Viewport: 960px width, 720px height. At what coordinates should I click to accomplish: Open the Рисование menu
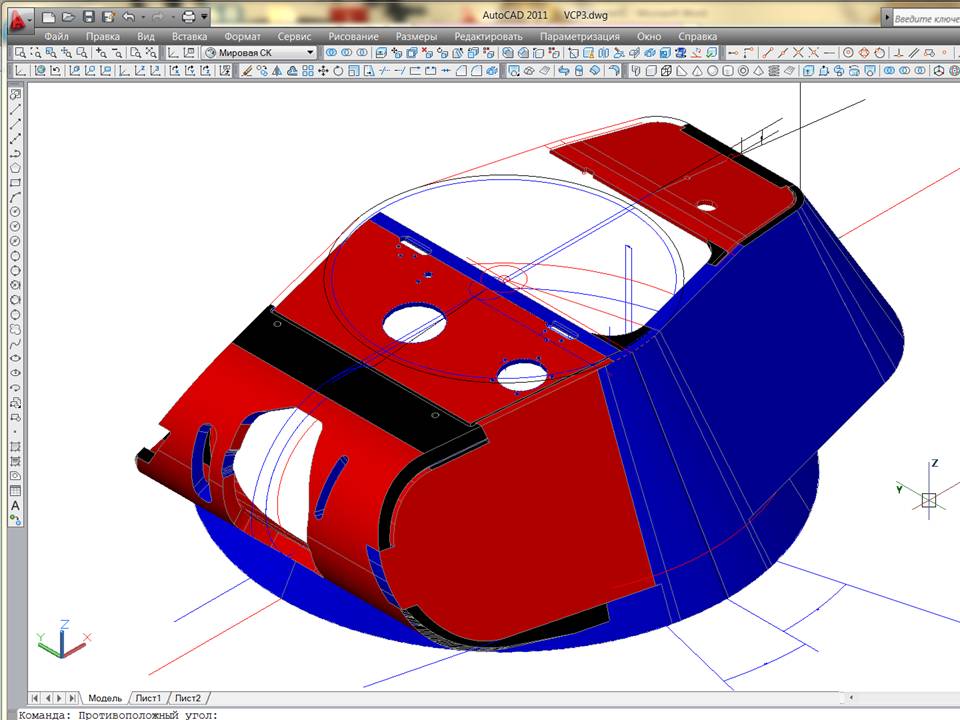[353, 37]
